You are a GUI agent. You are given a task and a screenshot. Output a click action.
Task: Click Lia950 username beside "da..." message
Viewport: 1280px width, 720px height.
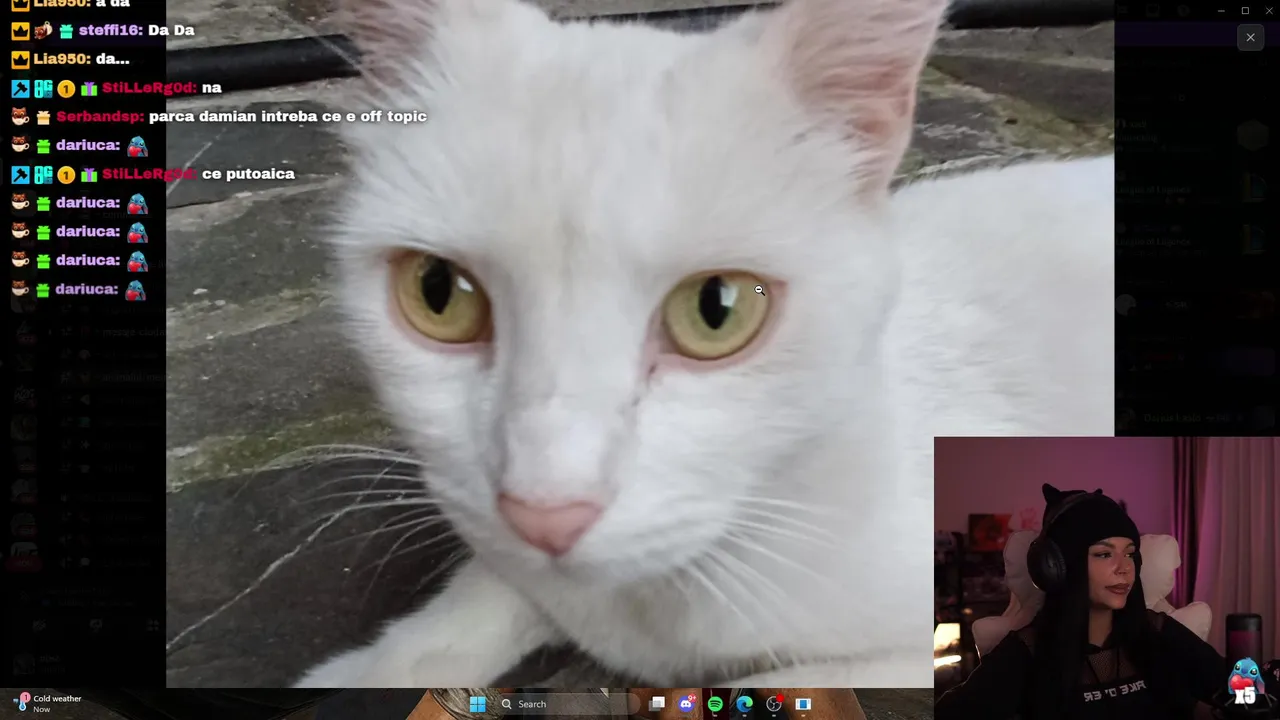pos(62,59)
